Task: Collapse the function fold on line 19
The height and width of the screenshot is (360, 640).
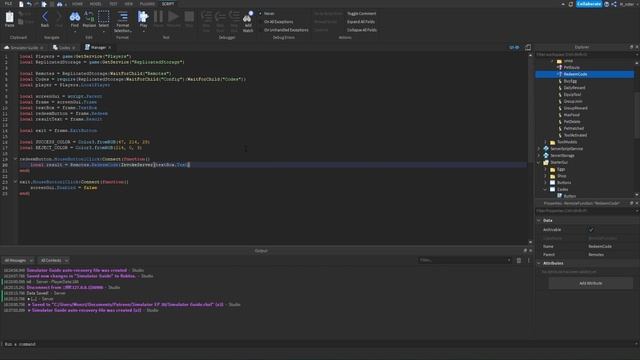Action: (16, 159)
